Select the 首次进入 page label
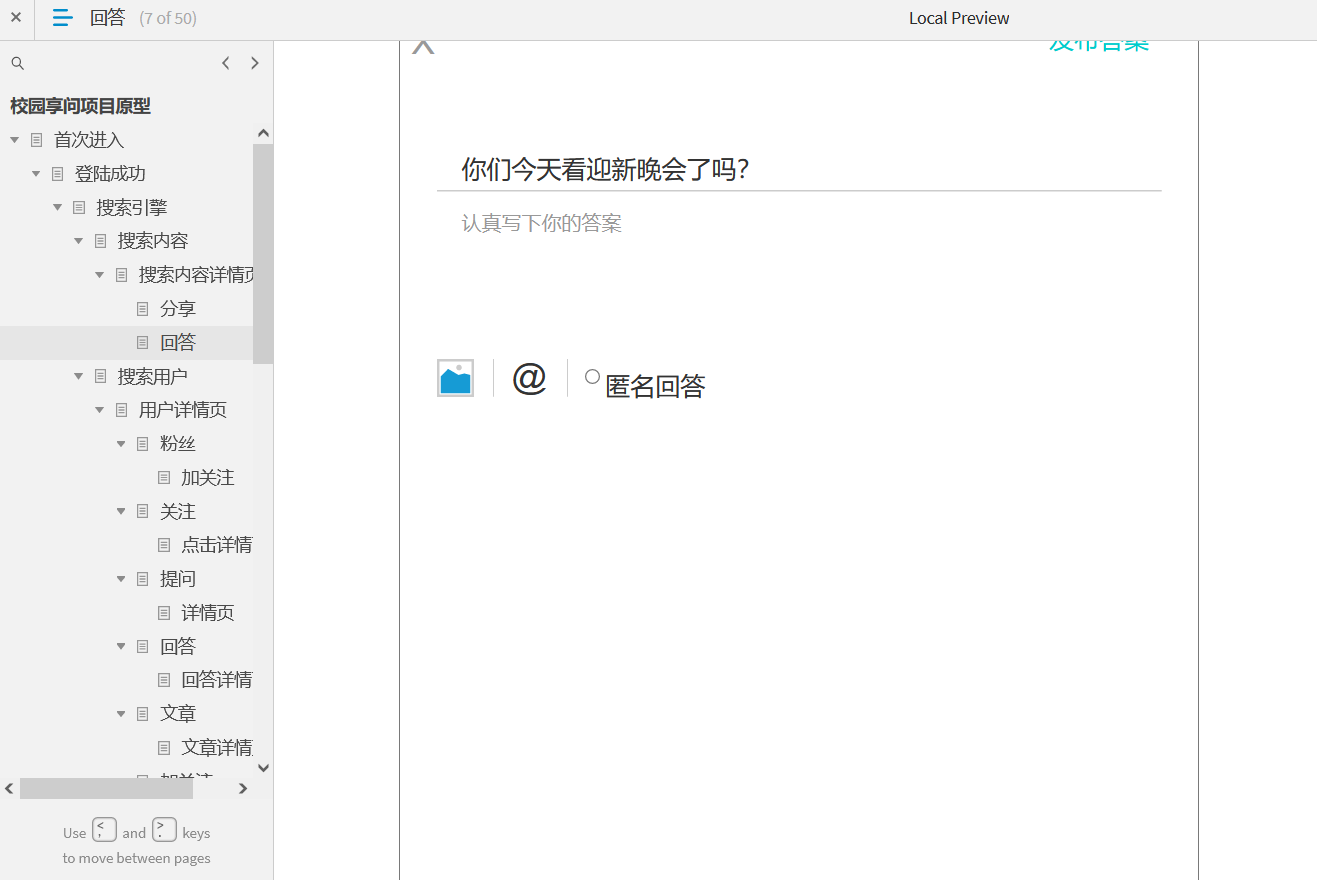This screenshot has width=1317, height=880. (x=89, y=140)
